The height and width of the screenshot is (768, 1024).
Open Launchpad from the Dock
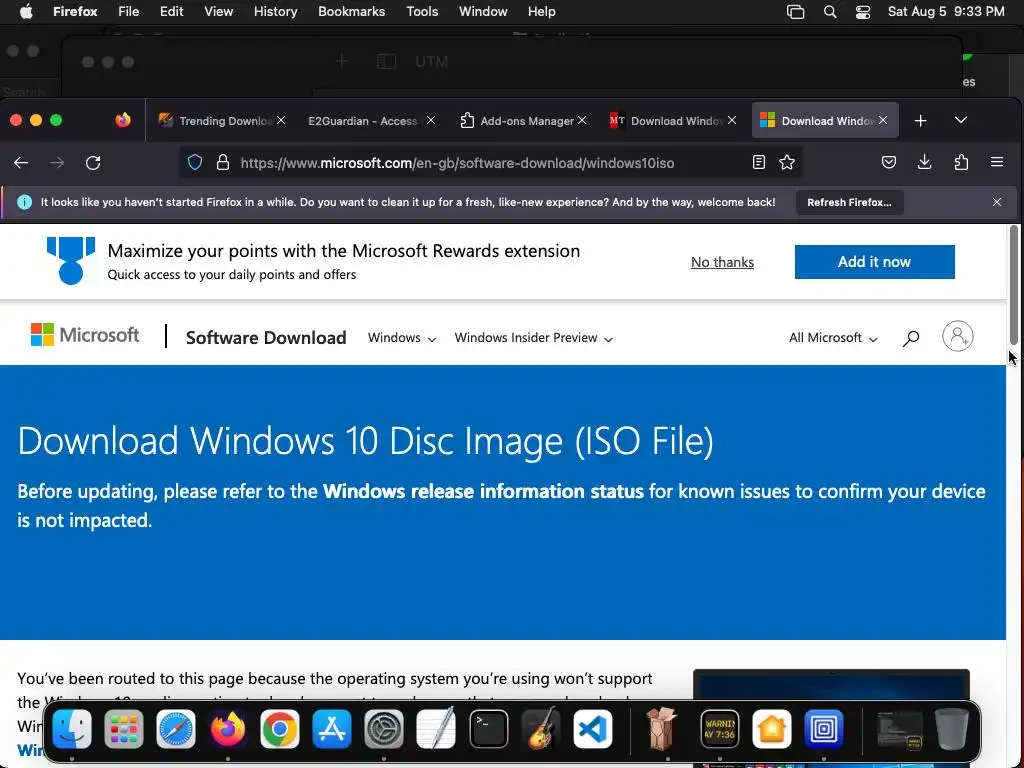pyautogui.click(x=123, y=729)
